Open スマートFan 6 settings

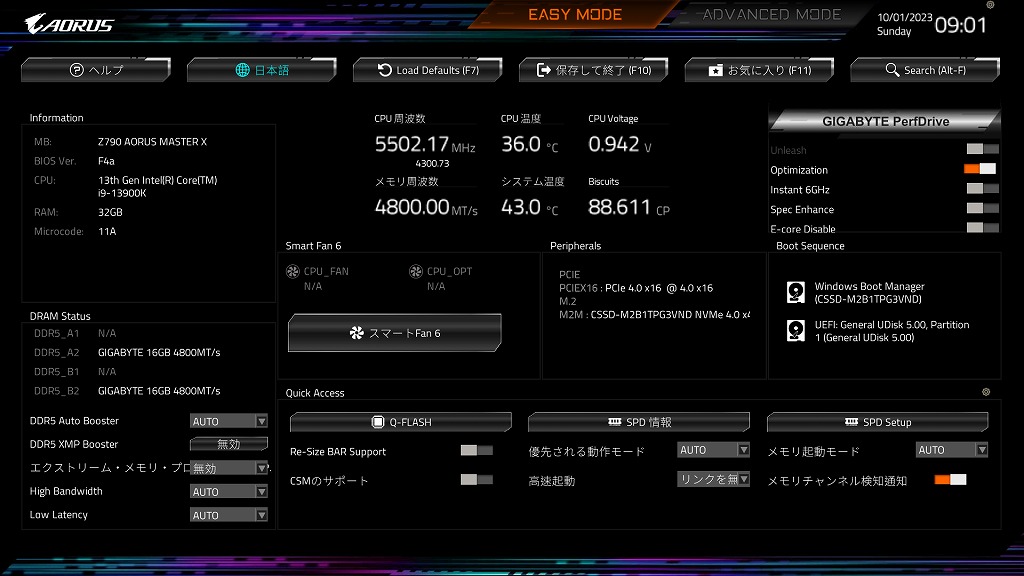(394, 333)
